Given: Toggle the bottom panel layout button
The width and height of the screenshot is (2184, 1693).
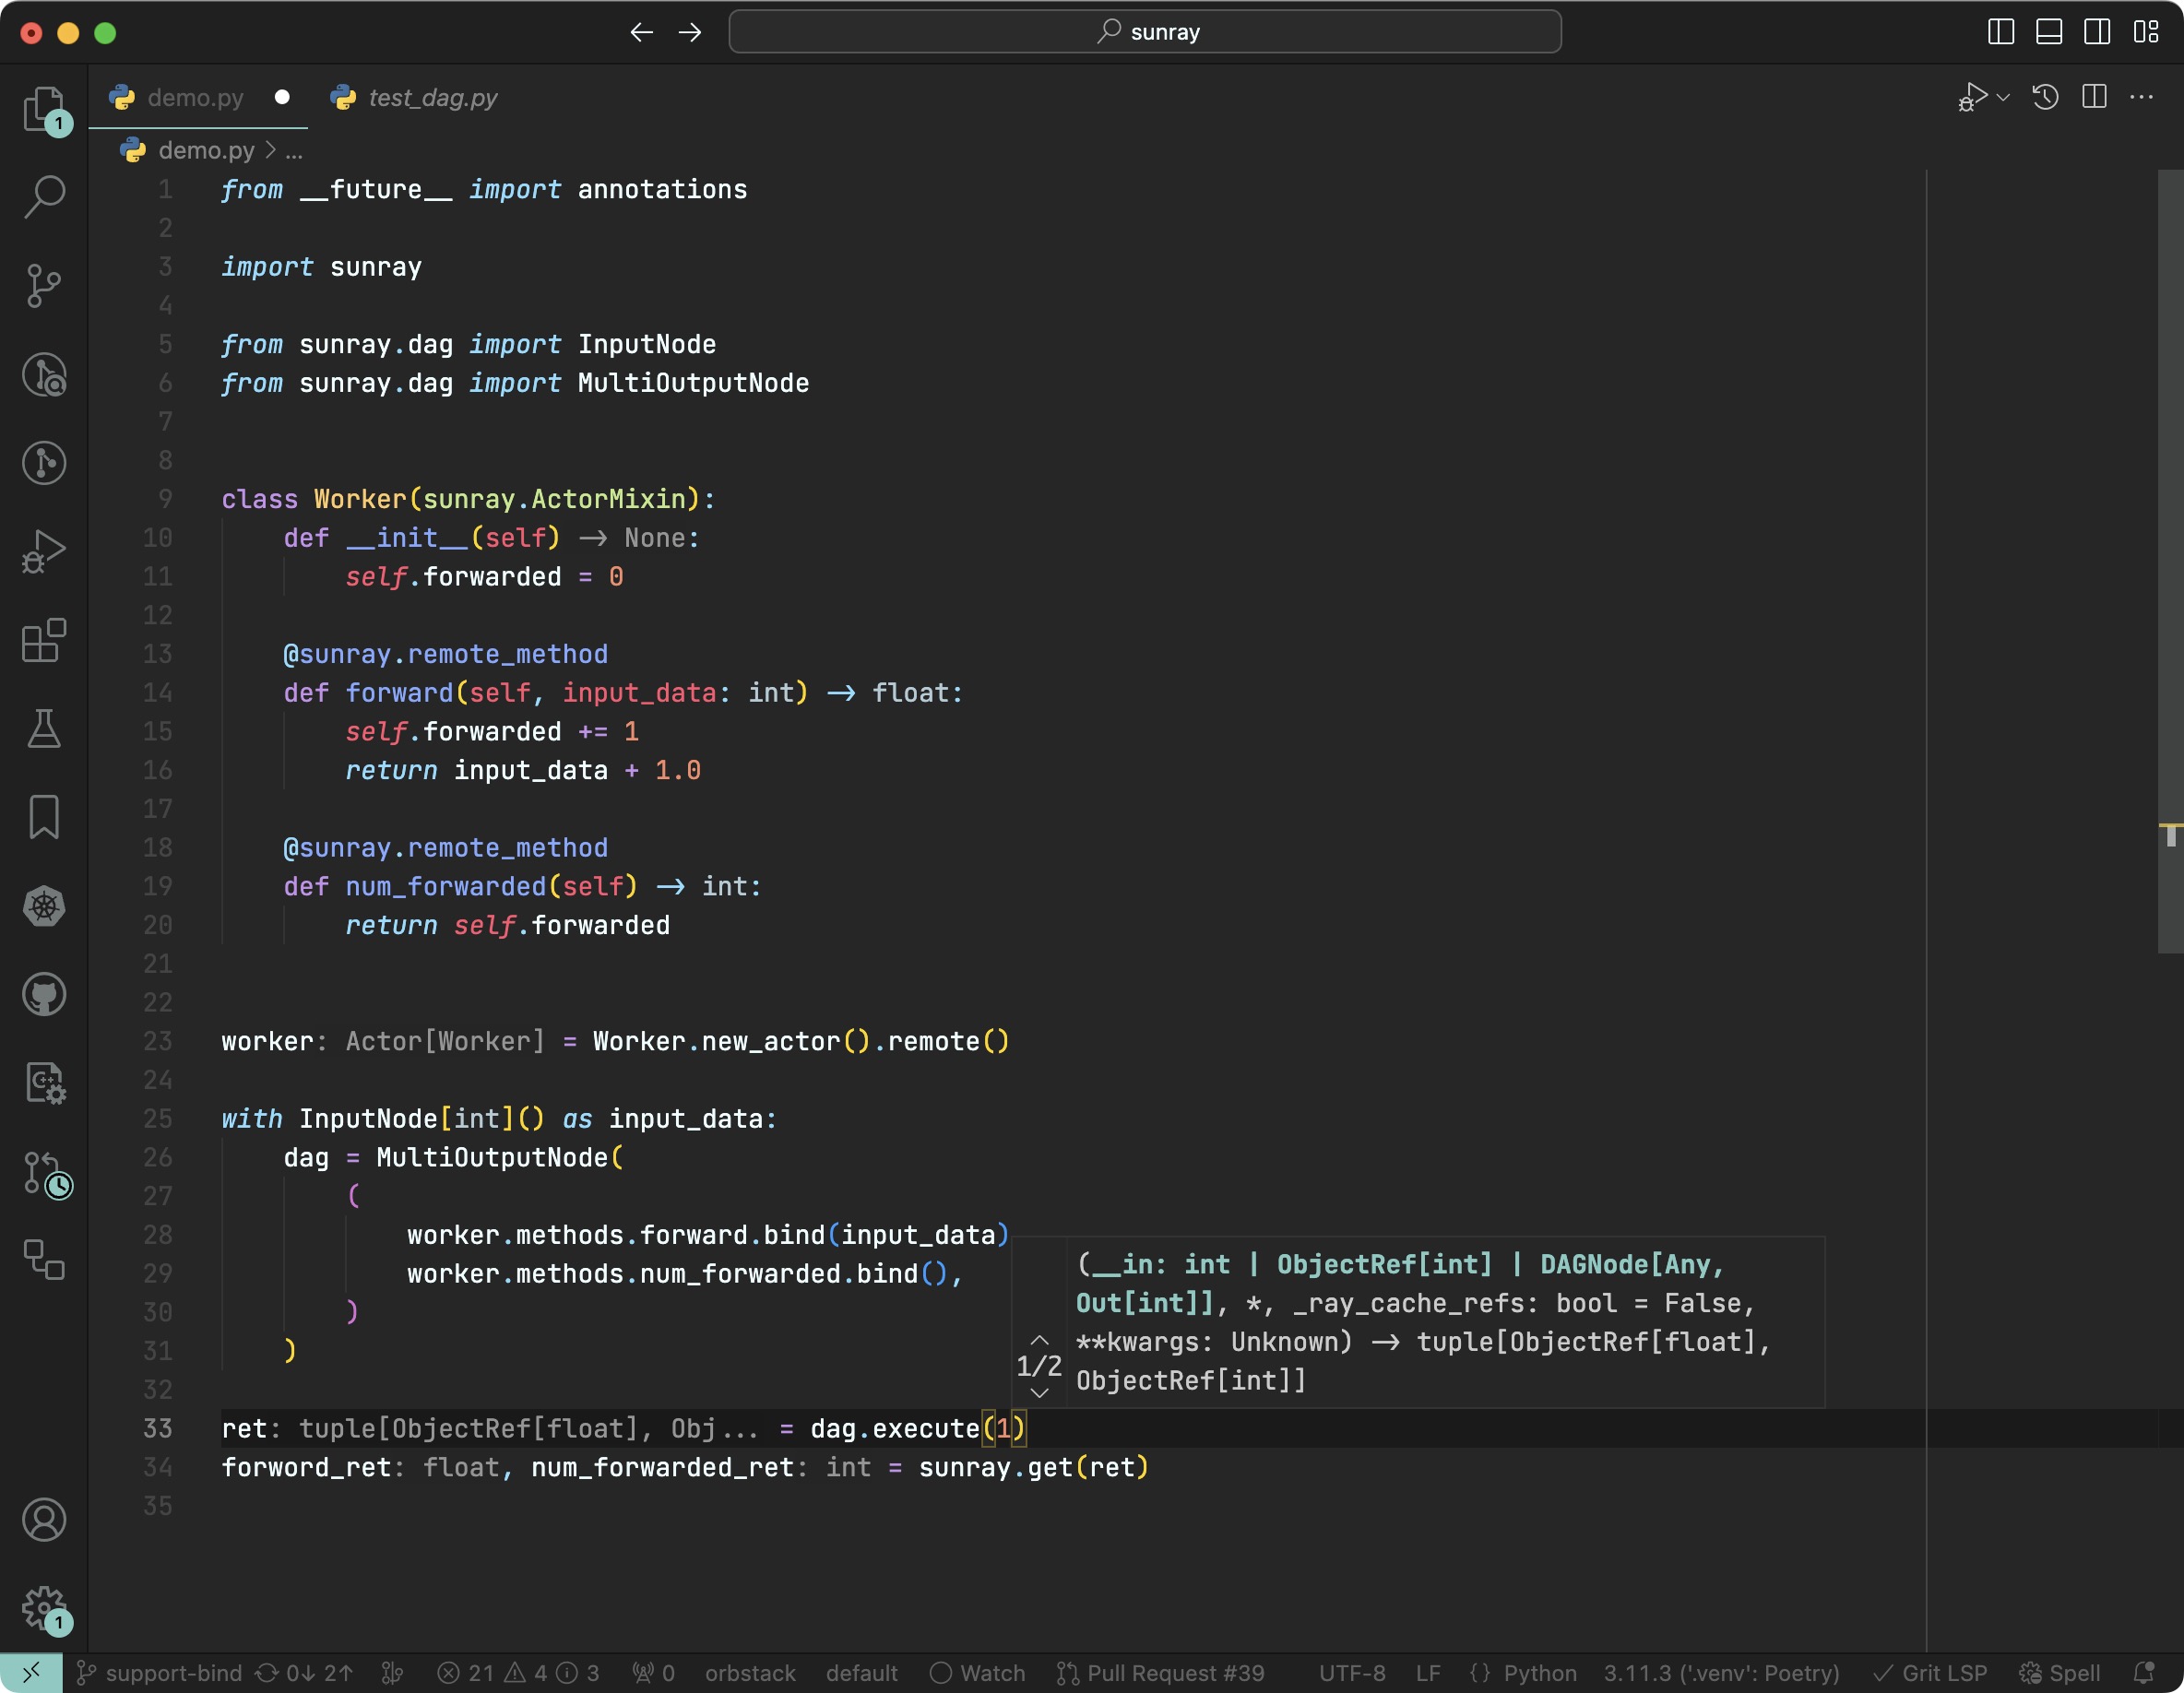Looking at the screenshot, I should (2049, 32).
